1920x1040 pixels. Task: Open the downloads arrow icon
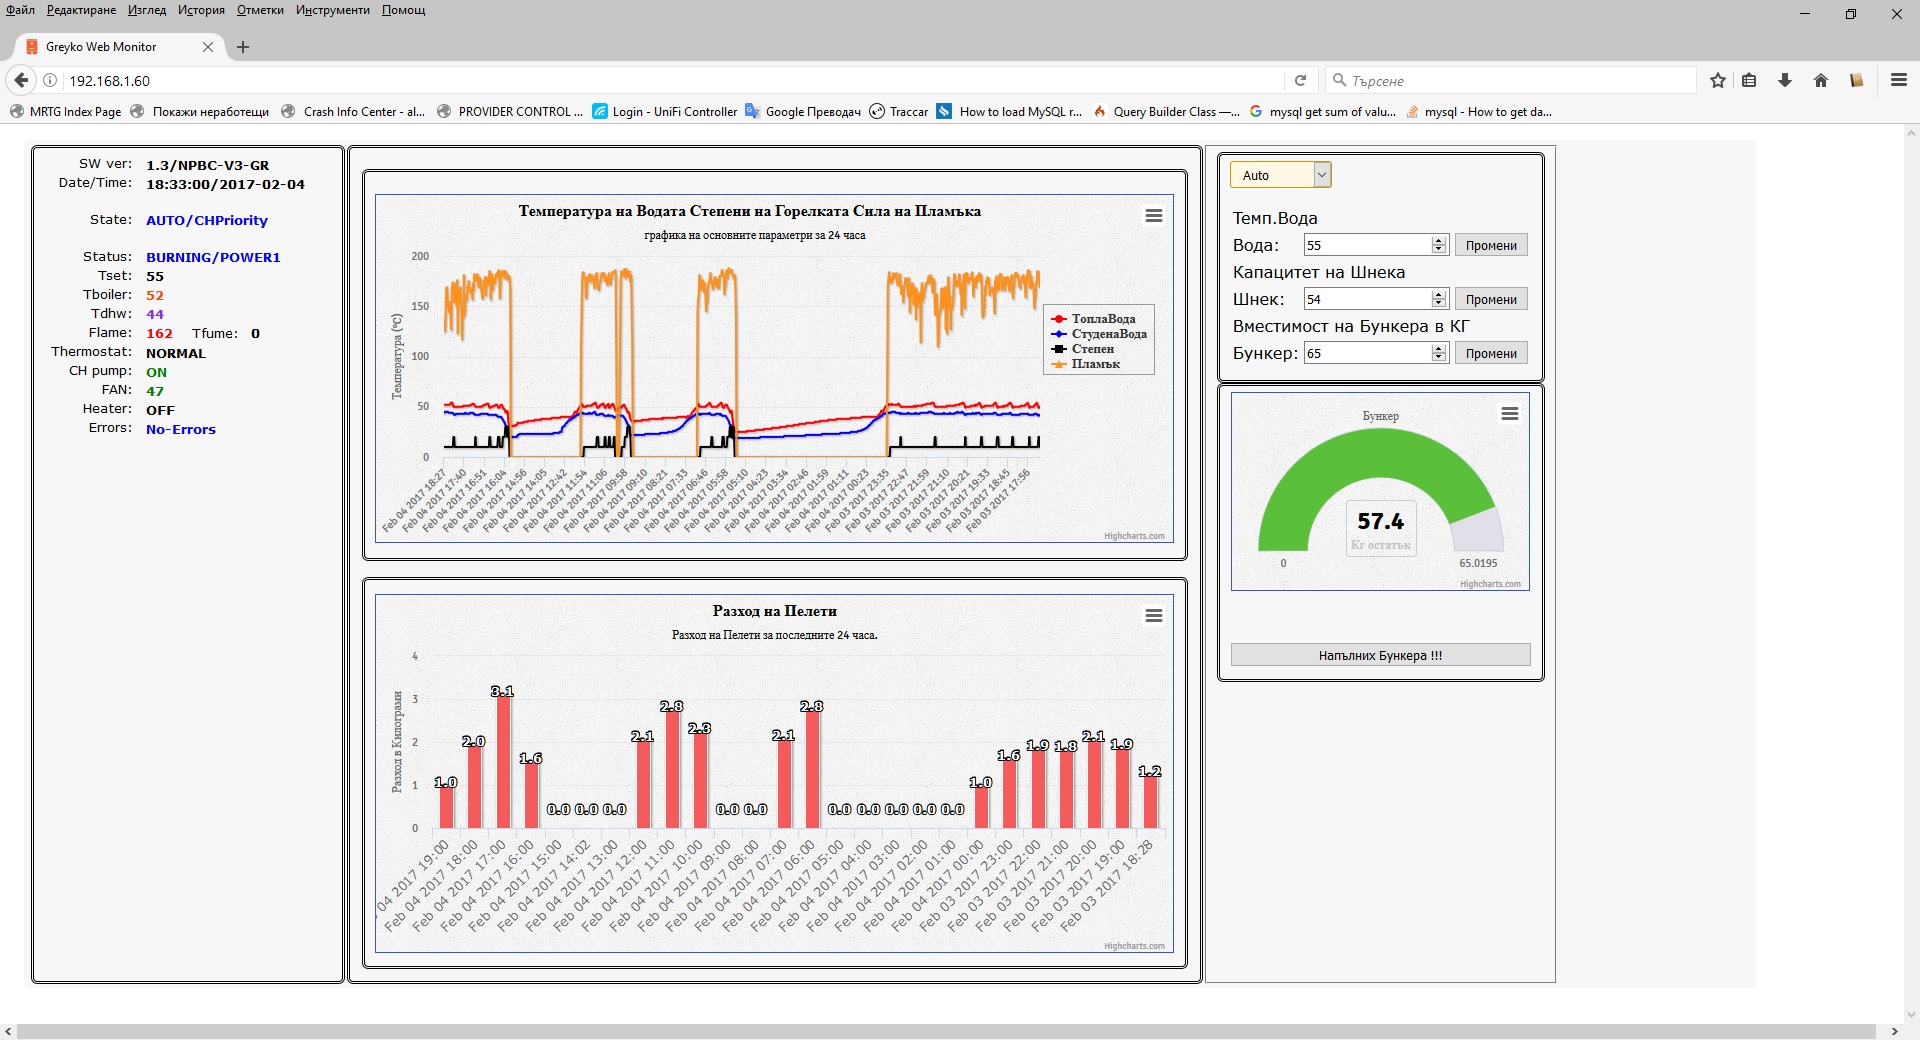pyautogui.click(x=1784, y=81)
